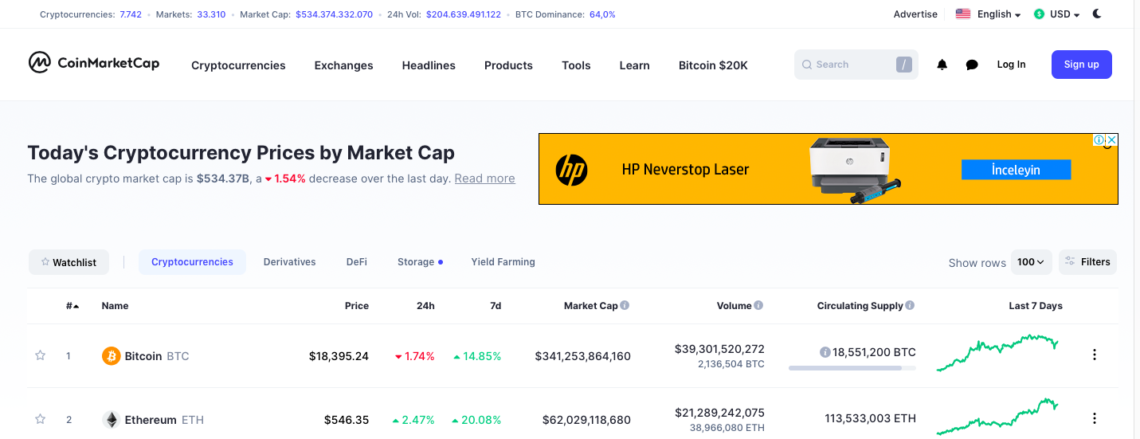Expand the Show rows 100 dropdown

(1031, 262)
